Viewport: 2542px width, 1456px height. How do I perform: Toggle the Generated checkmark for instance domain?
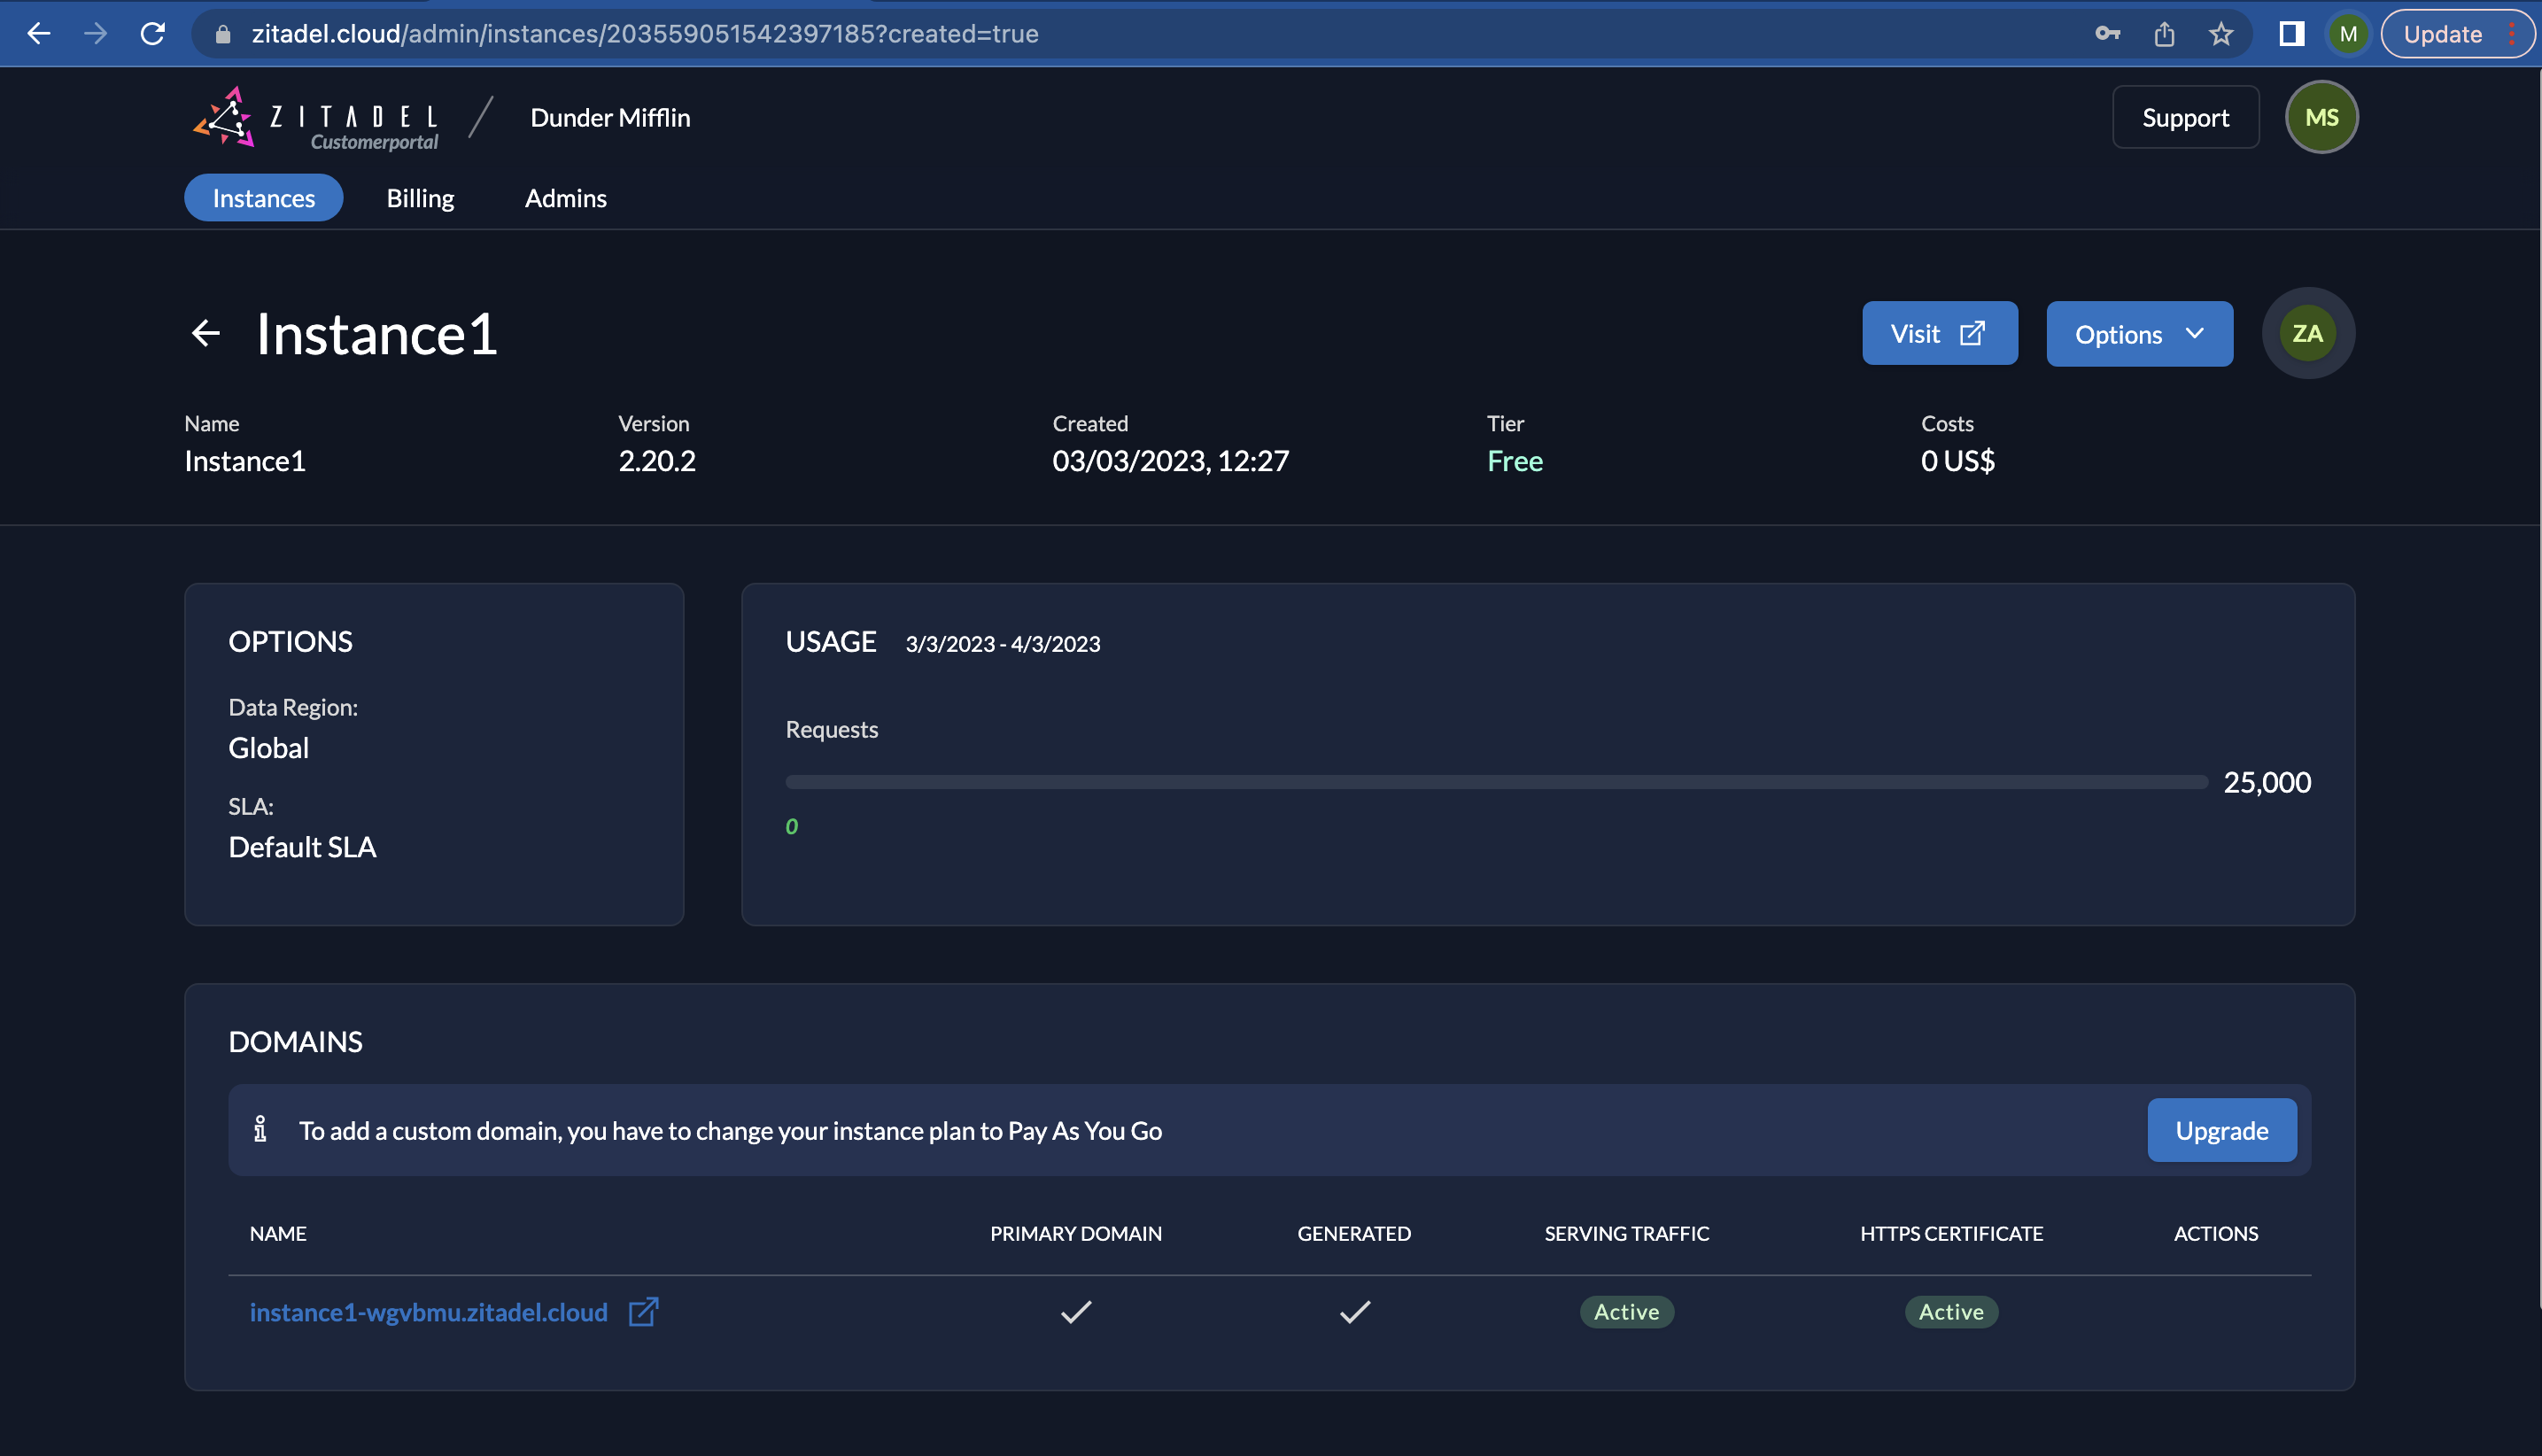1353,1311
